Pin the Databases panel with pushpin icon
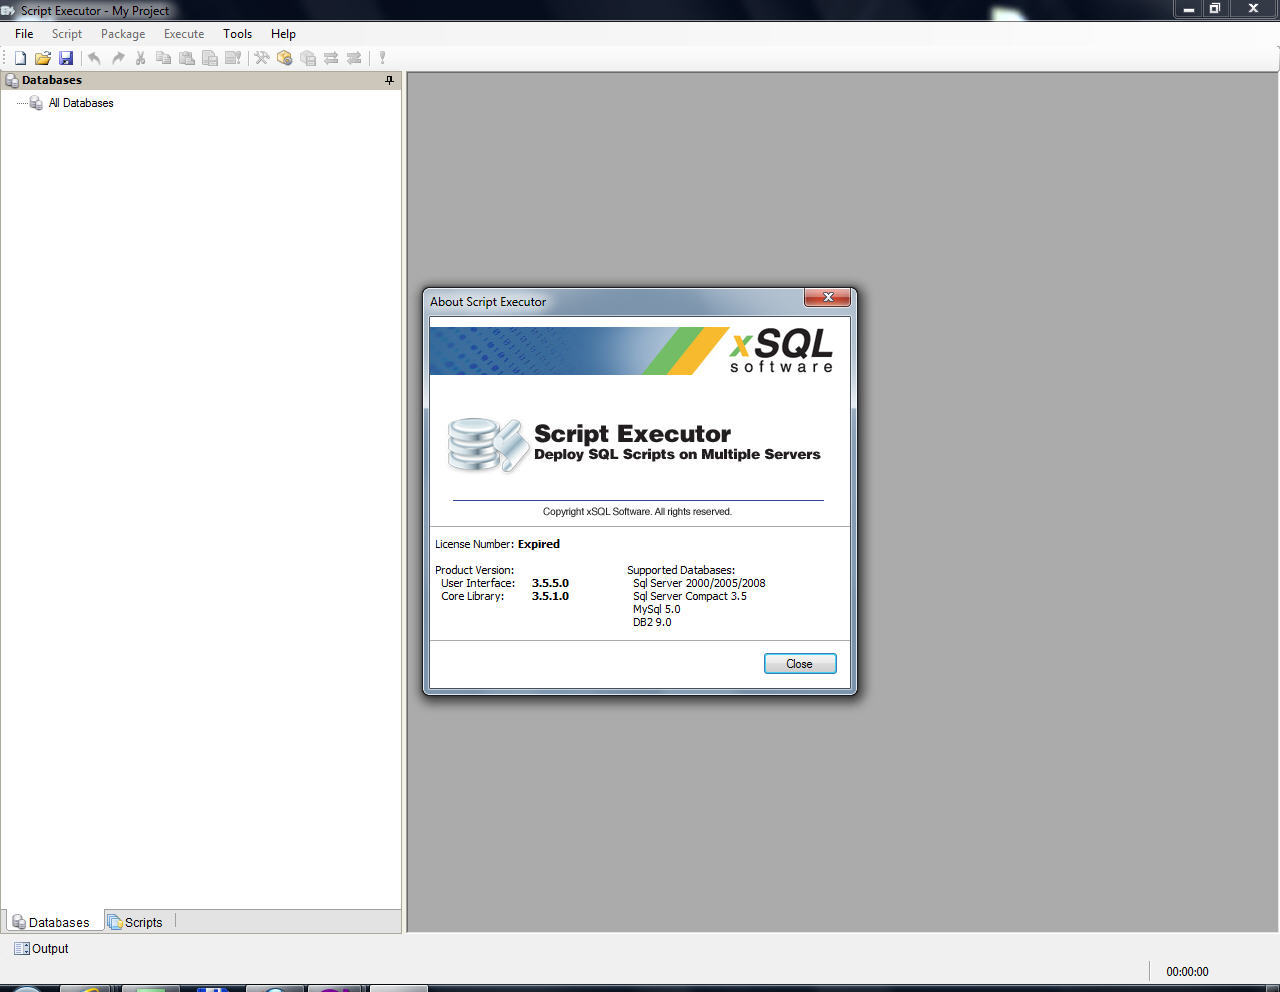 pos(389,80)
